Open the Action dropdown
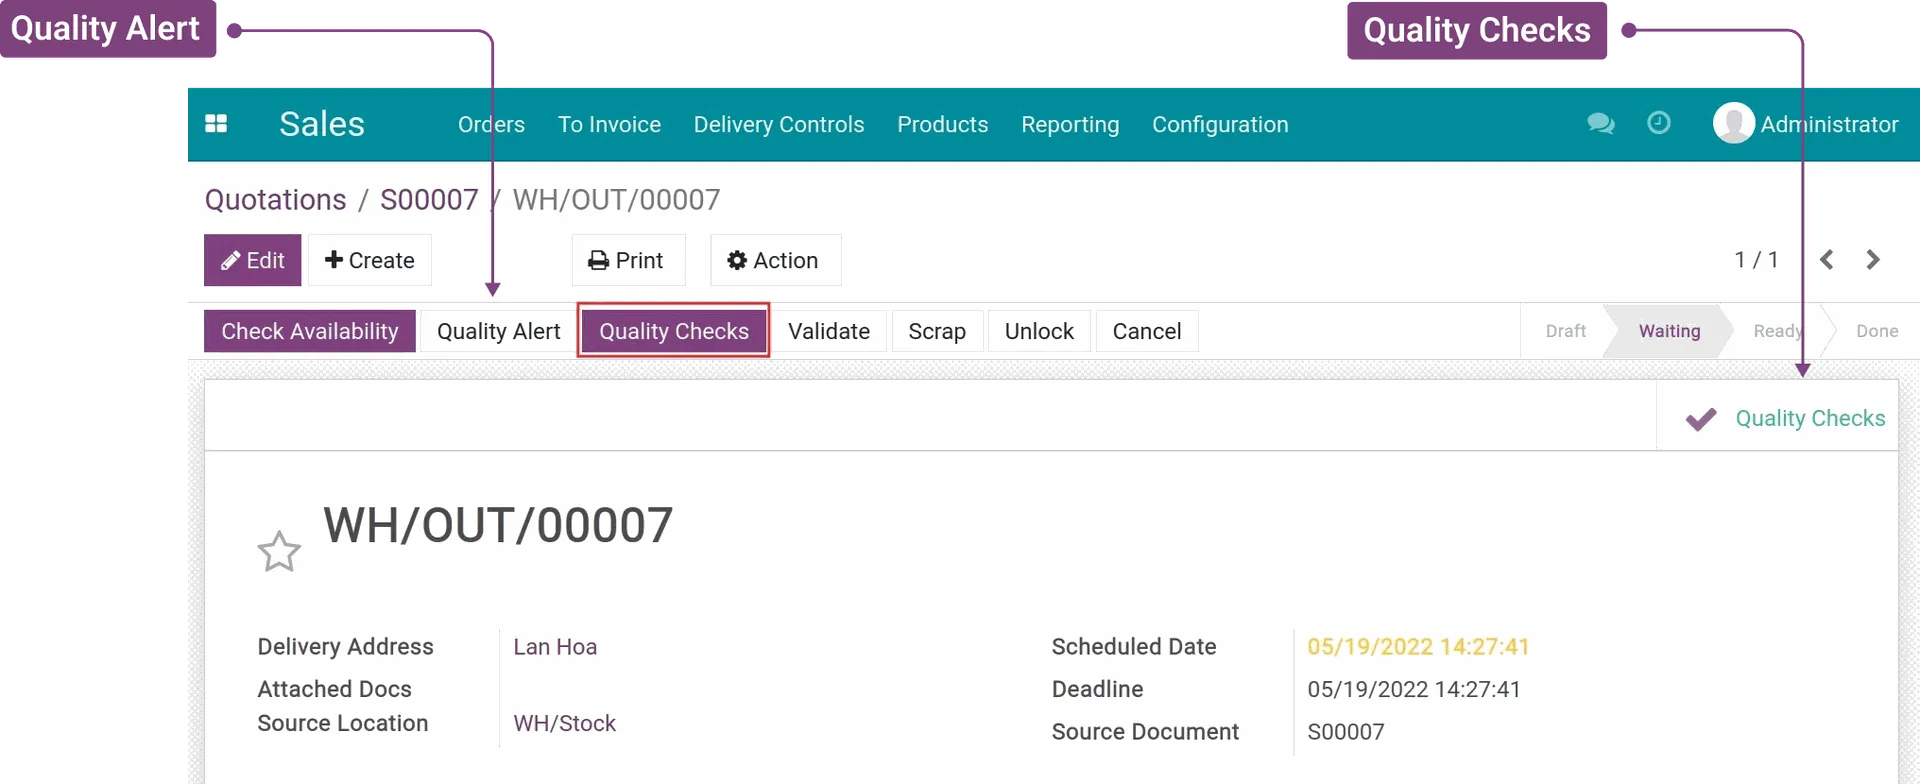Image resolution: width=1920 pixels, height=784 pixels. pos(775,260)
